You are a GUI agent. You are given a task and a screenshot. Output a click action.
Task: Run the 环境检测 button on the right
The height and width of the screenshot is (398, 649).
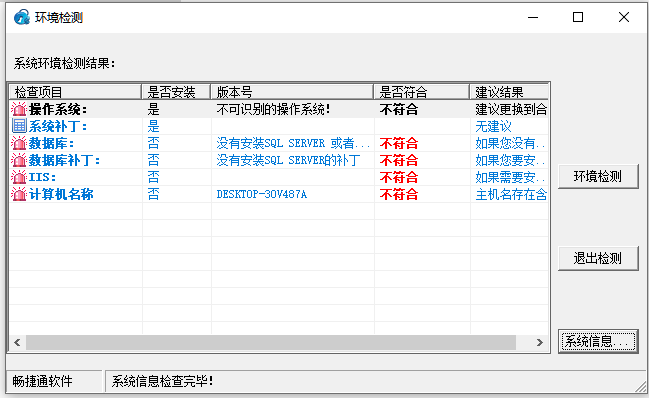pos(598,177)
